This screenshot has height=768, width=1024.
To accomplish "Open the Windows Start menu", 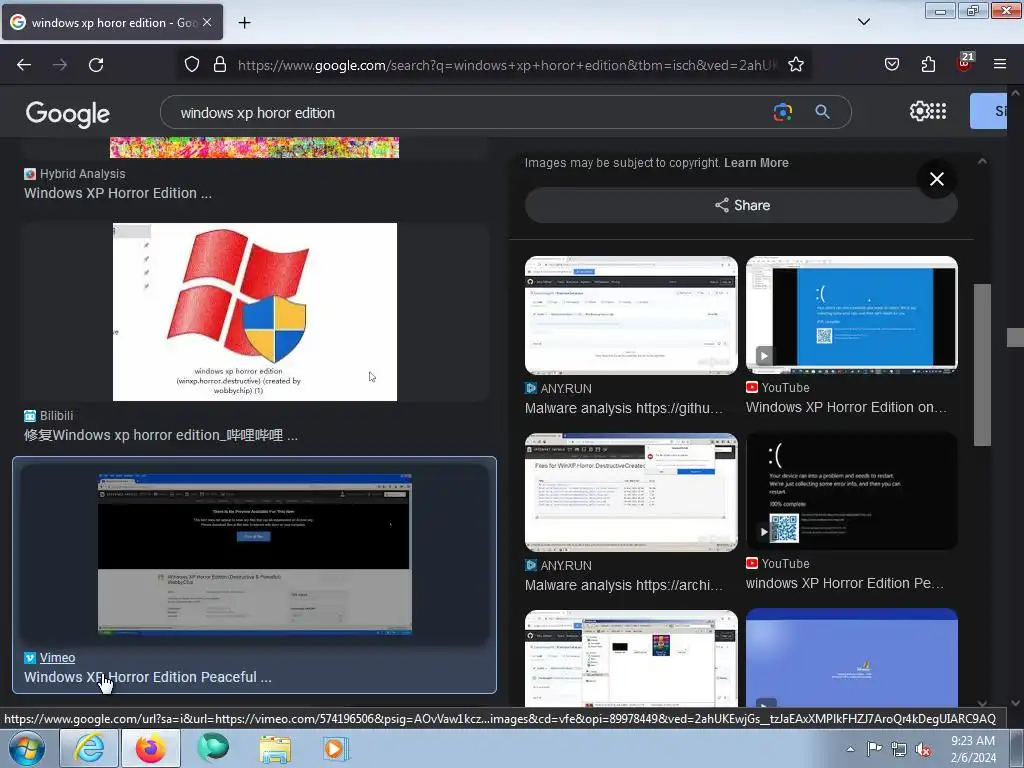I will click(x=27, y=748).
